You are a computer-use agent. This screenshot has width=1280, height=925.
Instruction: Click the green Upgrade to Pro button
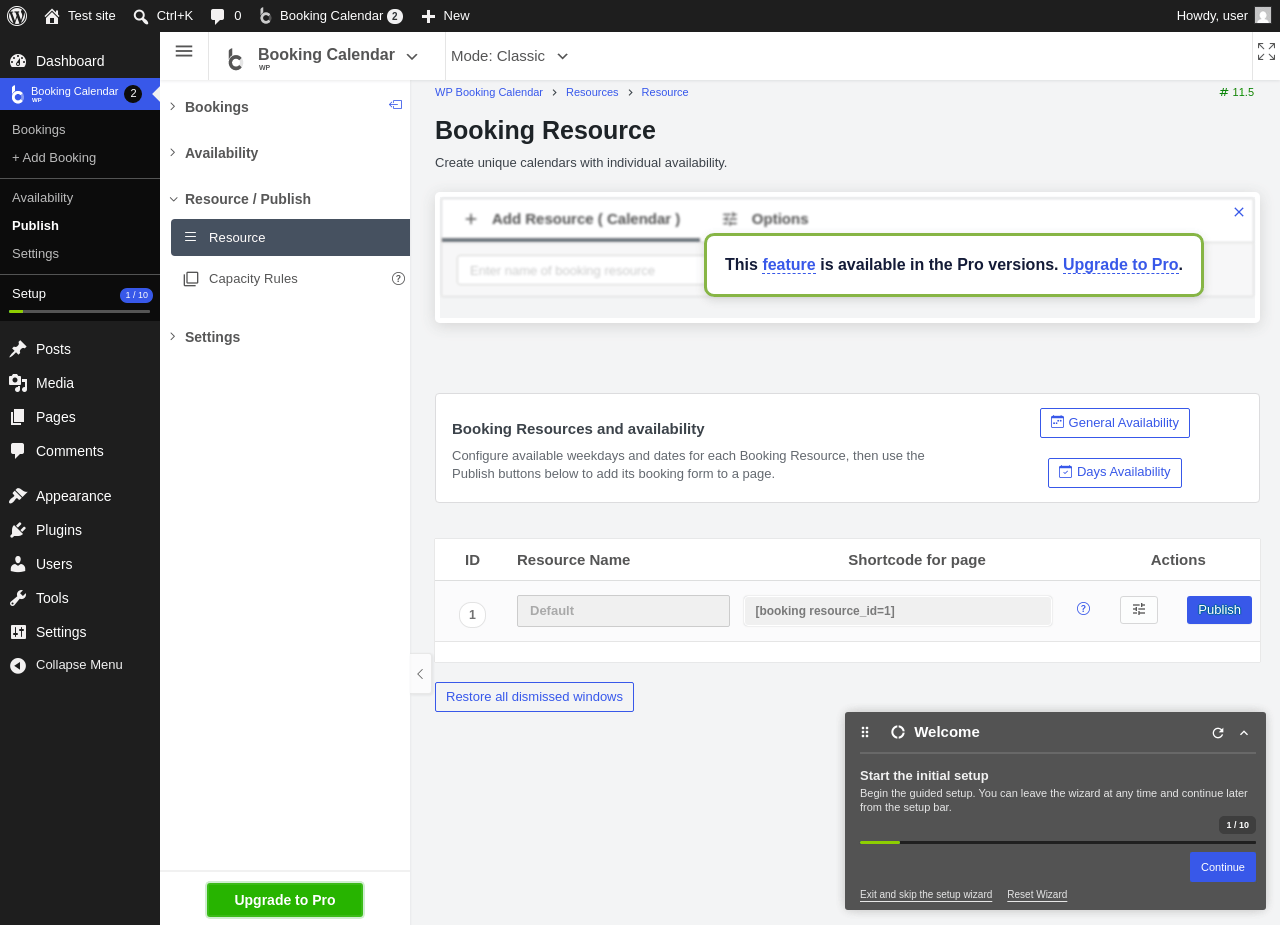(285, 900)
